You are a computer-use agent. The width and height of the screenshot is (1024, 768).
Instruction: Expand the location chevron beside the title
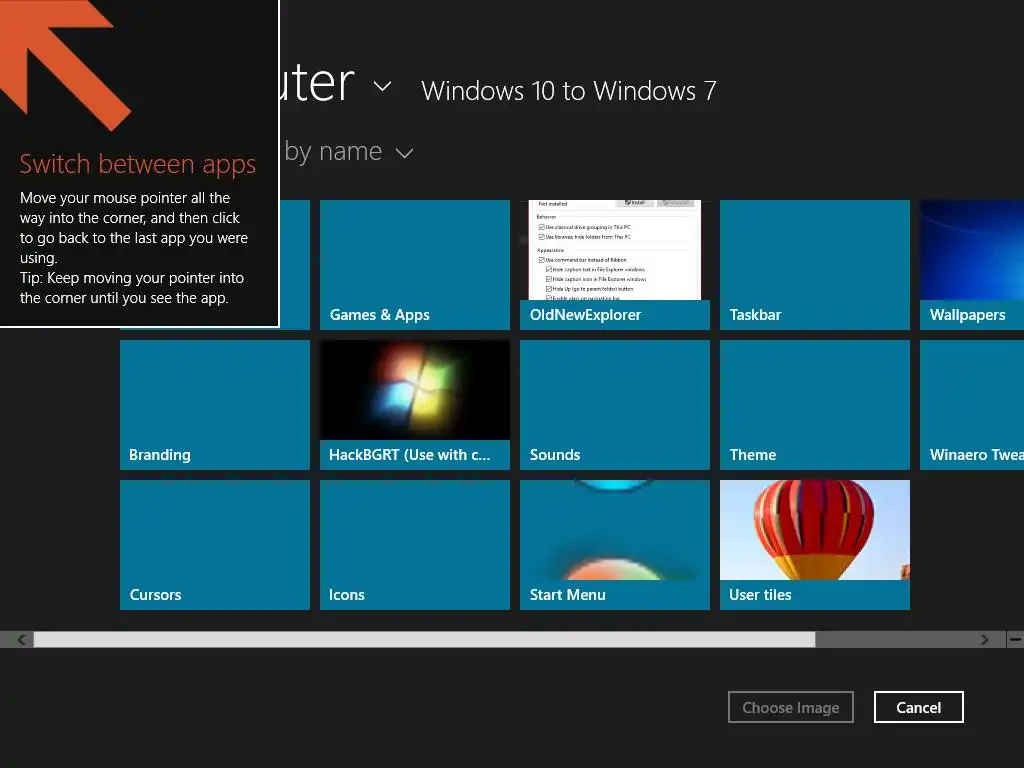383,86
